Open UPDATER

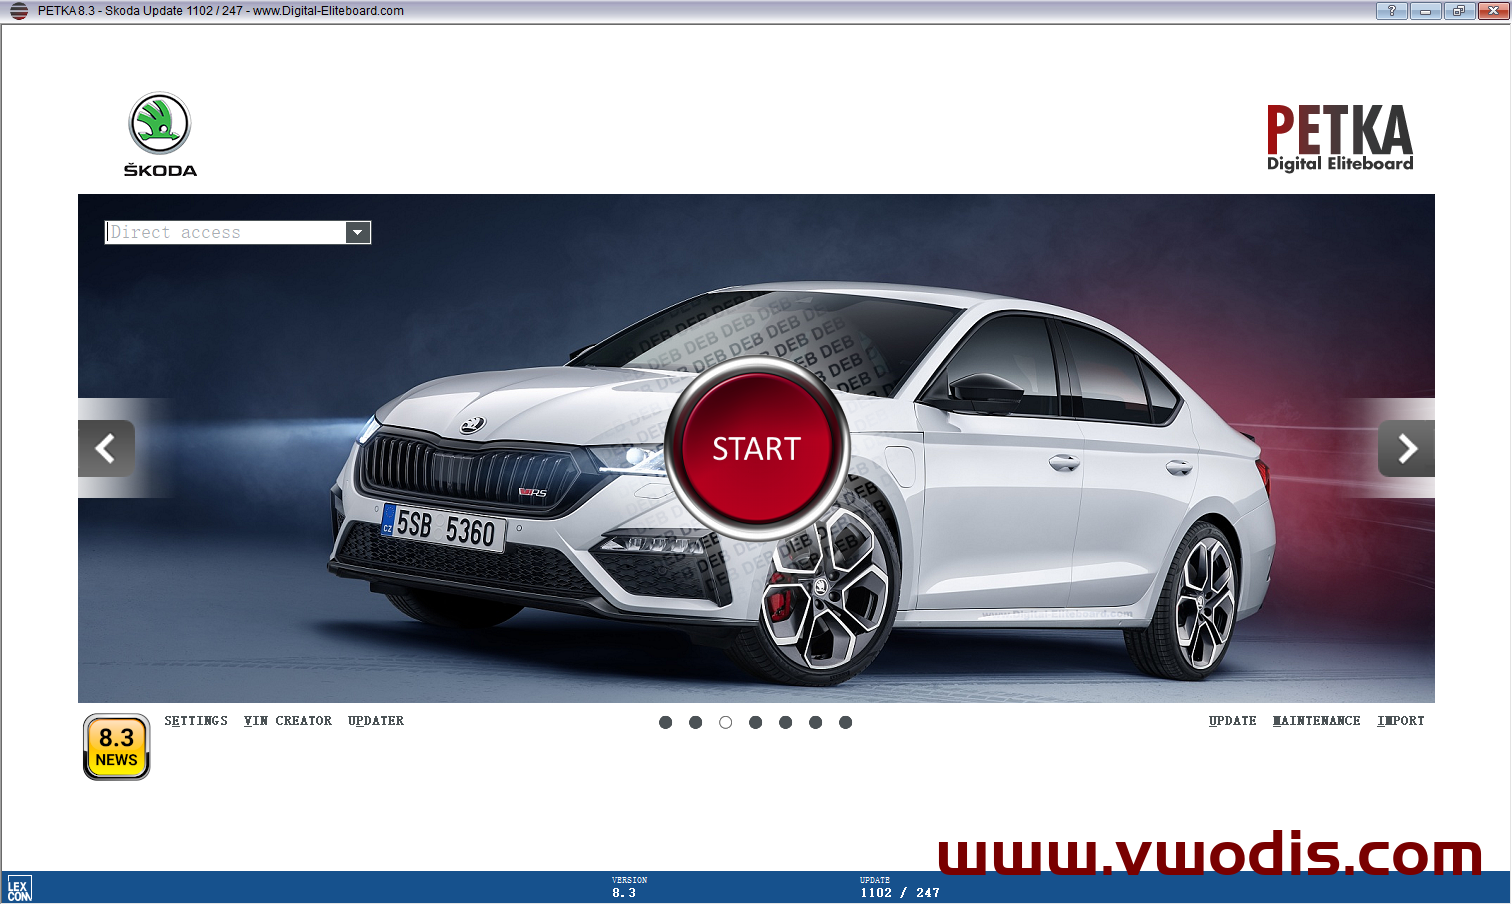pos(376,721)
